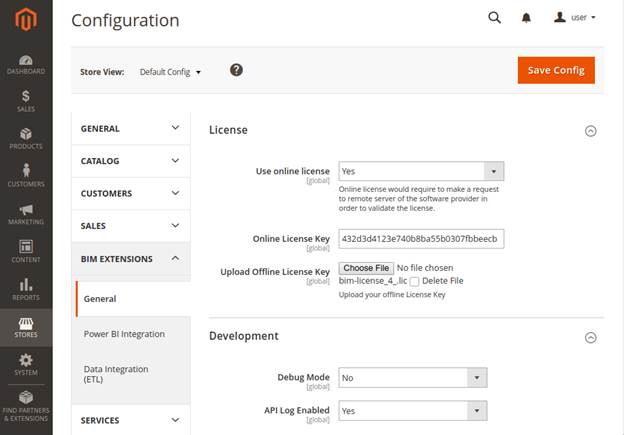Viewport: 624px width, 435px height.
Task: Open Find Partners & Extensions icon
Action: tap(26, 406)
